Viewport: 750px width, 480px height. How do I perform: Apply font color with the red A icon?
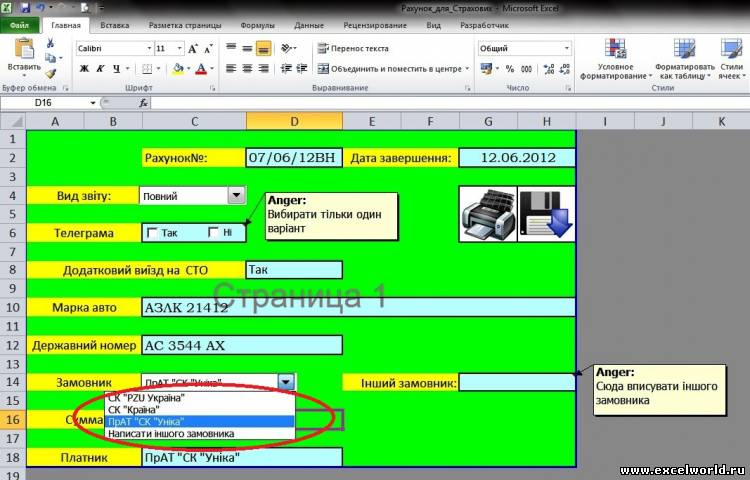[201, 69]
